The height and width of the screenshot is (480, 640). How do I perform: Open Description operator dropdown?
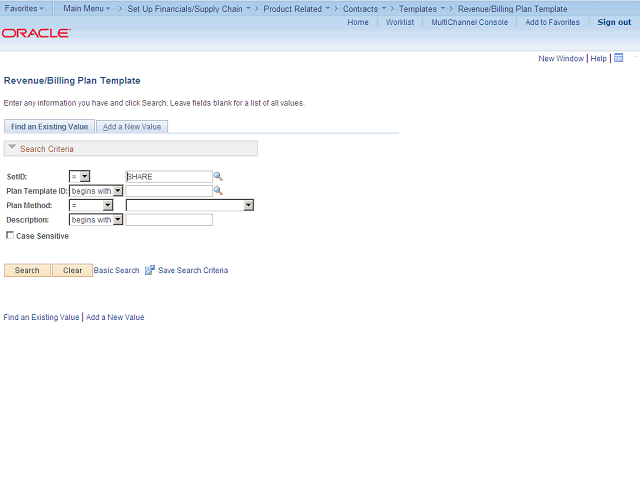96,220
